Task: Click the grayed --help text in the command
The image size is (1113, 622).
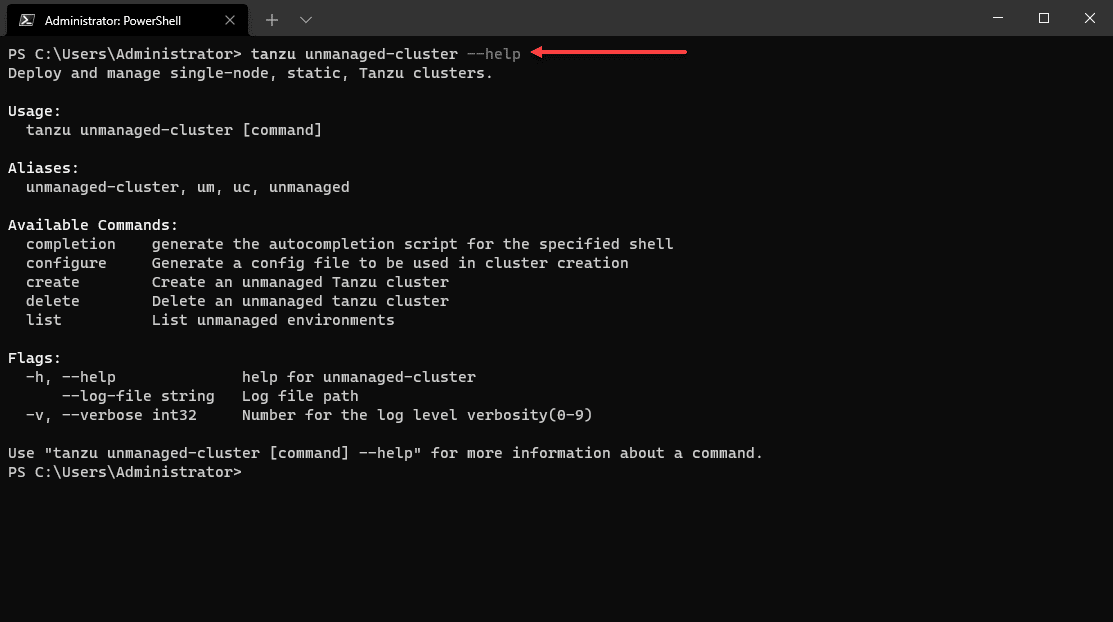Action: point(494,53)
